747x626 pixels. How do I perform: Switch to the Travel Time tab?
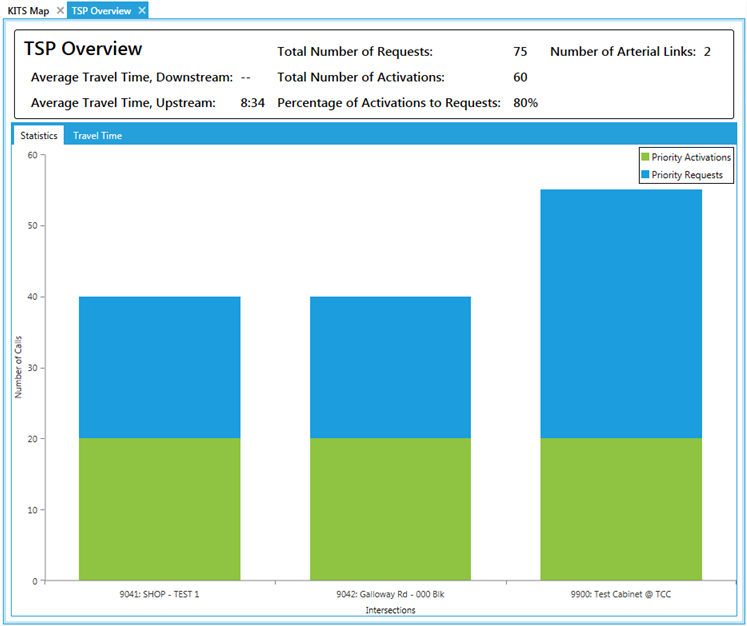(97, 135)
